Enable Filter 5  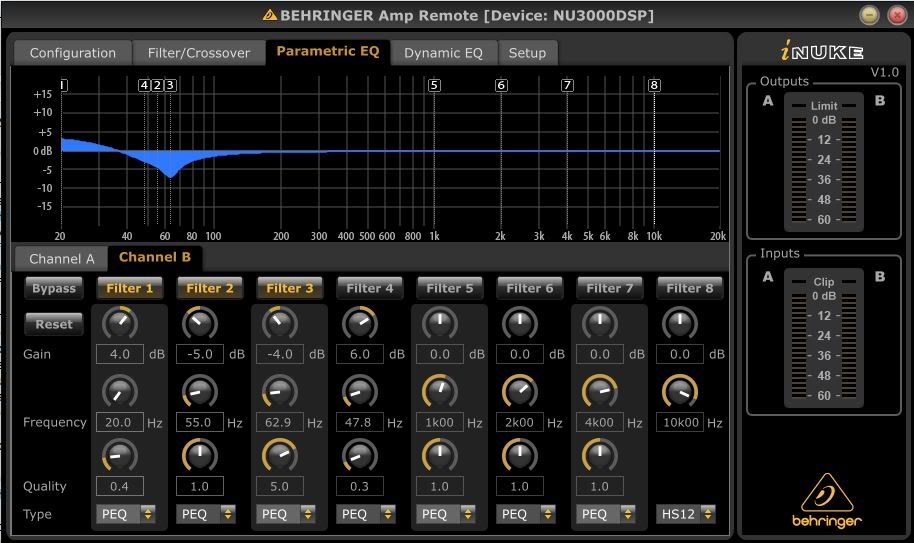449,288
